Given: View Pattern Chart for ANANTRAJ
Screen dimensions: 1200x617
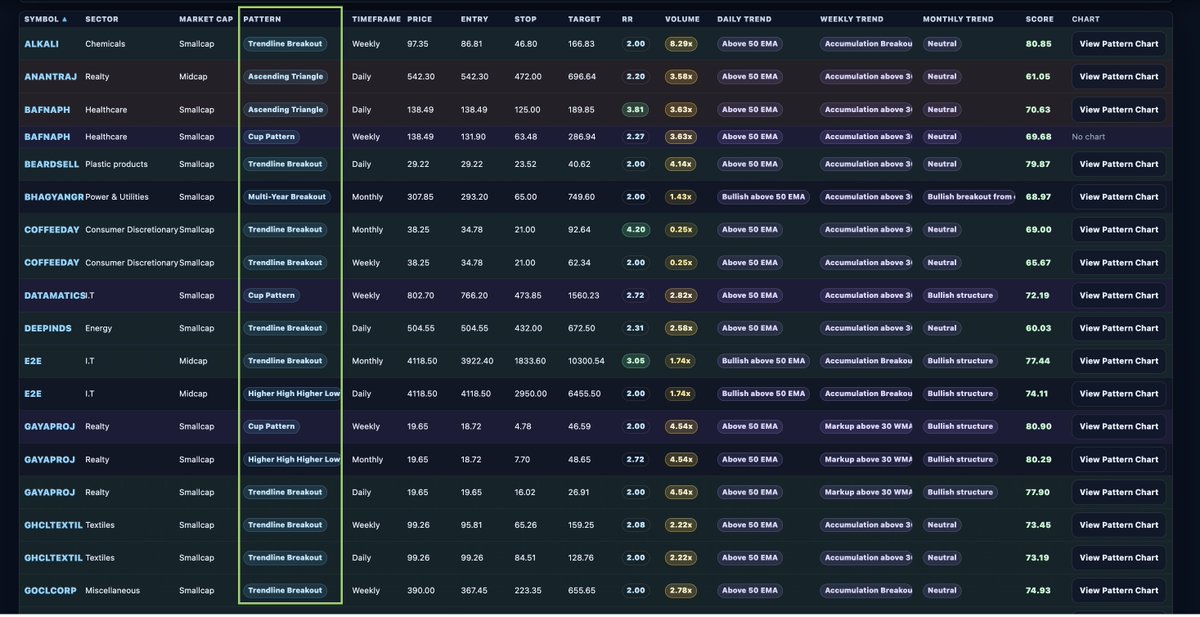Looking at the screenshot, I should [1118, 76].
